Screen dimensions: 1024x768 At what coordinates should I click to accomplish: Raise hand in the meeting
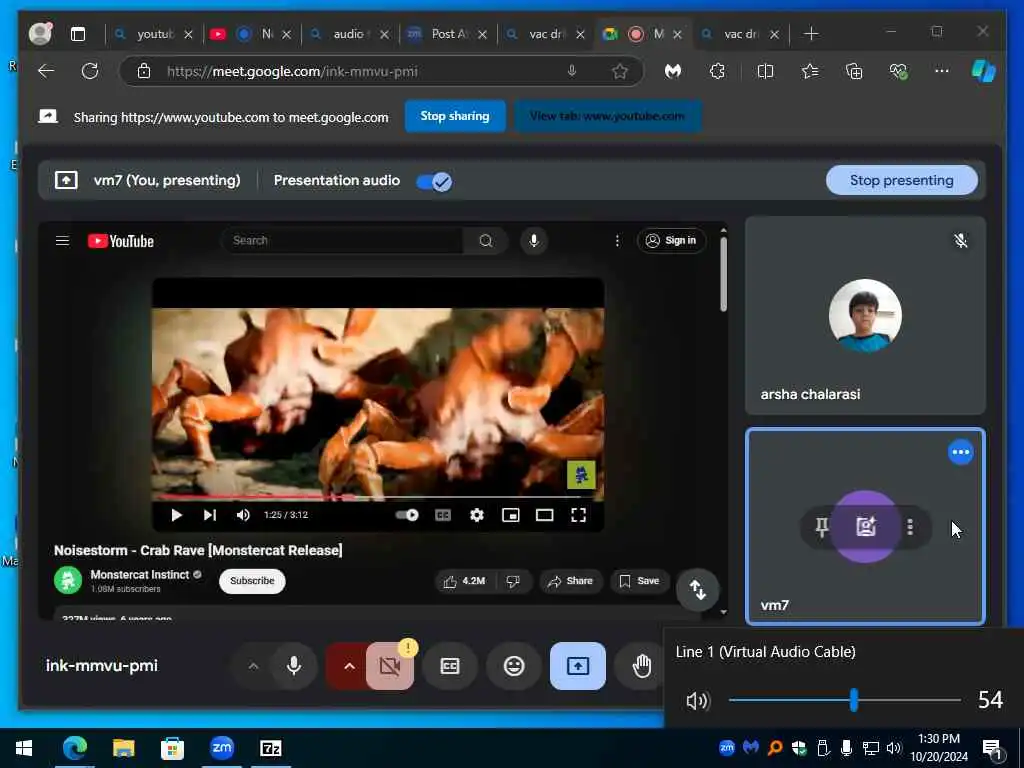point(642,666)
